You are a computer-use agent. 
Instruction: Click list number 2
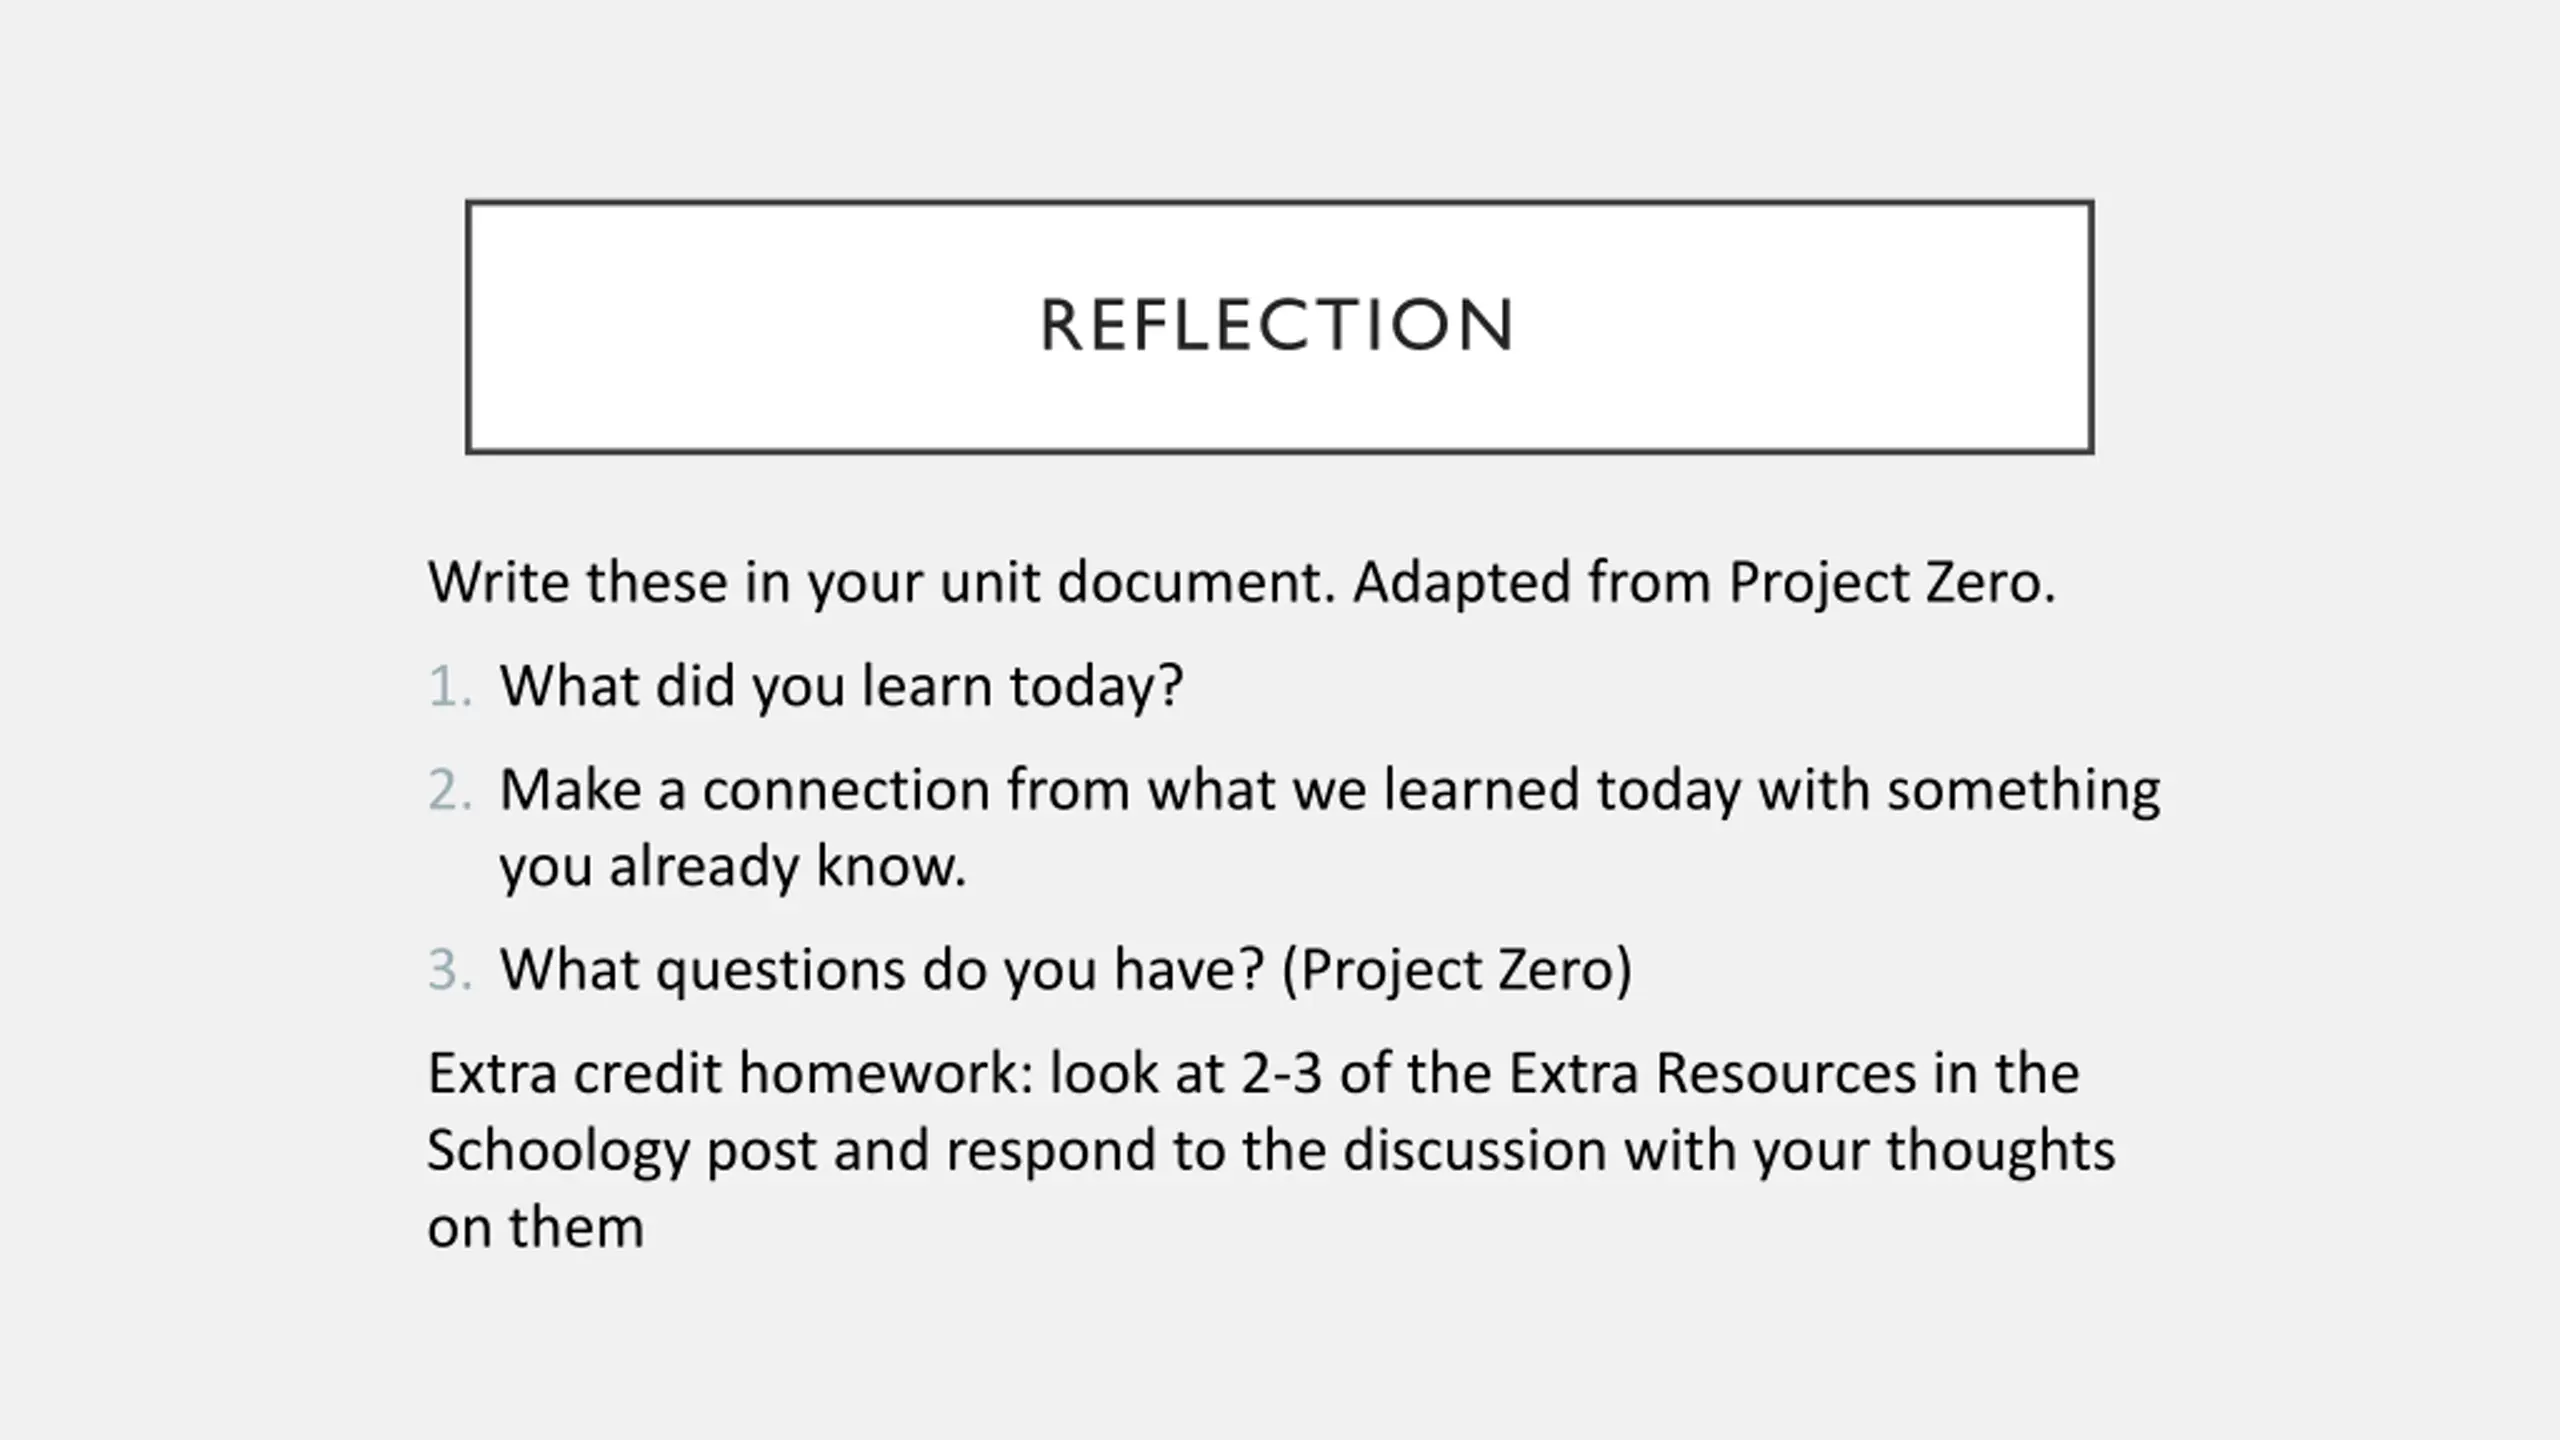click(449, 791)
